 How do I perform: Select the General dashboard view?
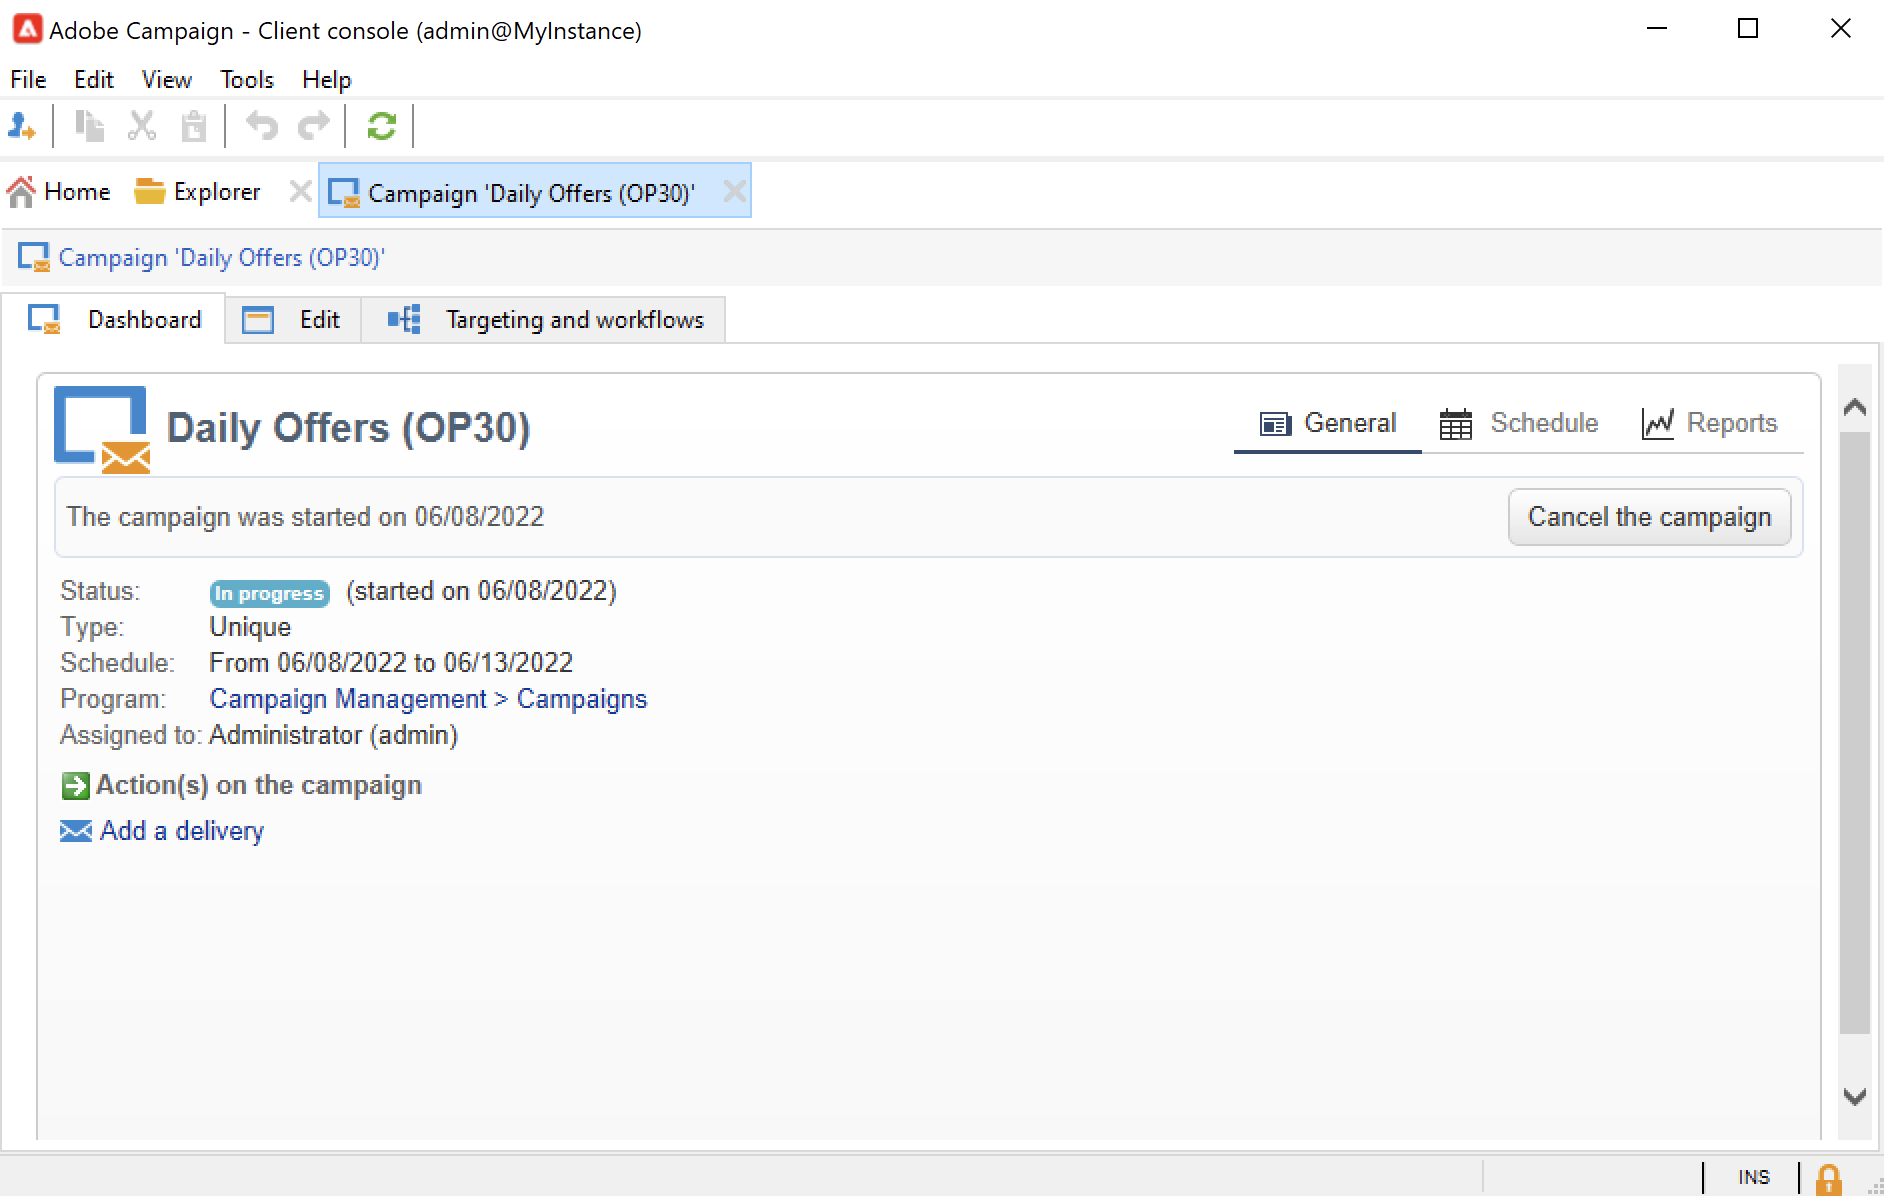pos(1328,424)
